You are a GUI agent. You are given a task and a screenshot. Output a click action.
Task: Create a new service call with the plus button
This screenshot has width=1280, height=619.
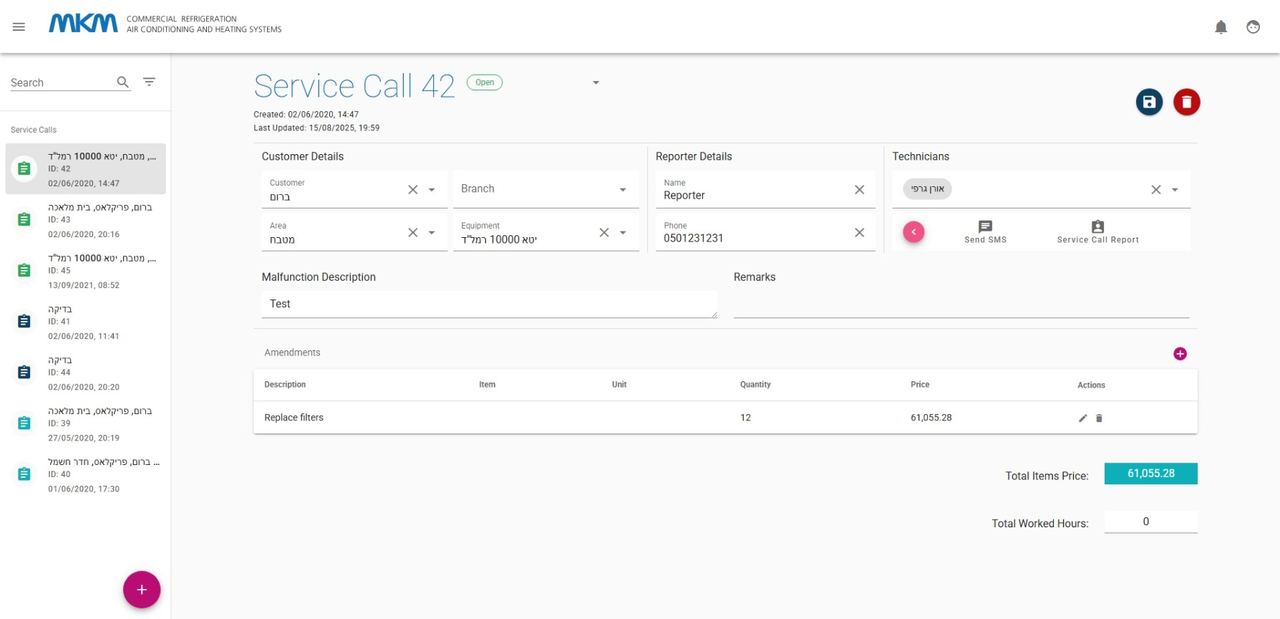142,590
